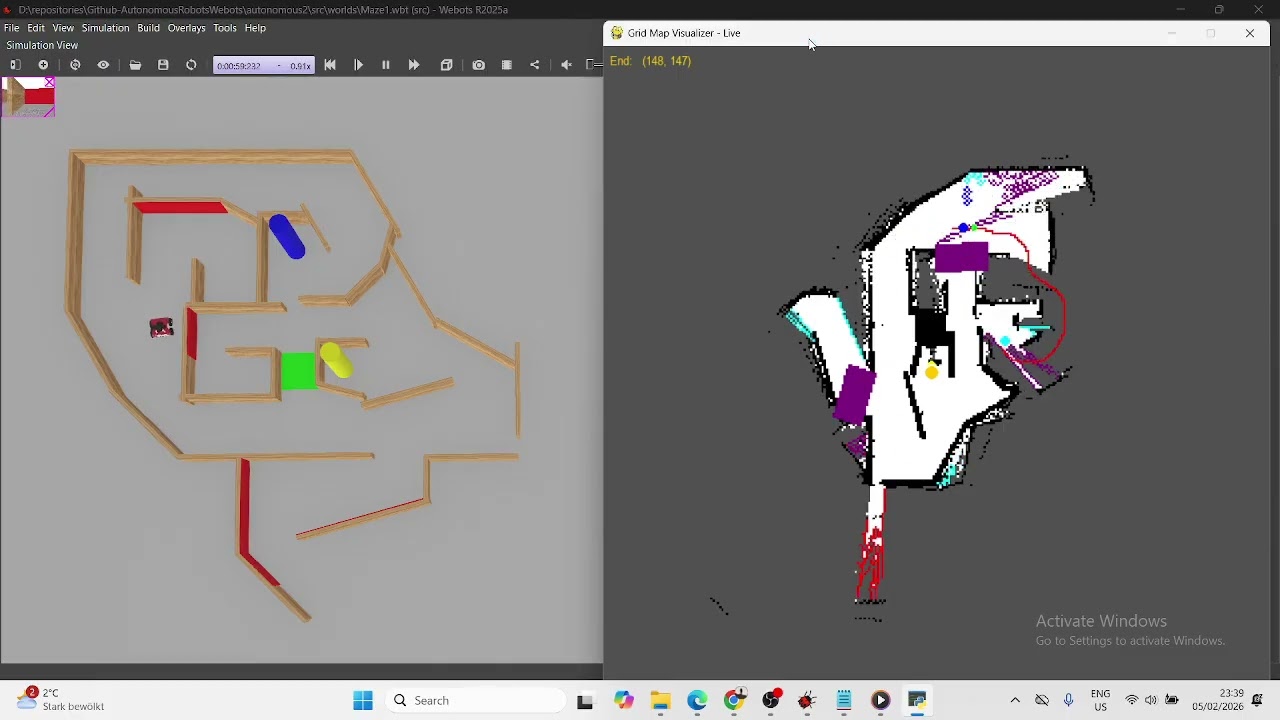
Task: Mute sound with the speaker icon
Action: pyautogui.click(x=567, y=65)
